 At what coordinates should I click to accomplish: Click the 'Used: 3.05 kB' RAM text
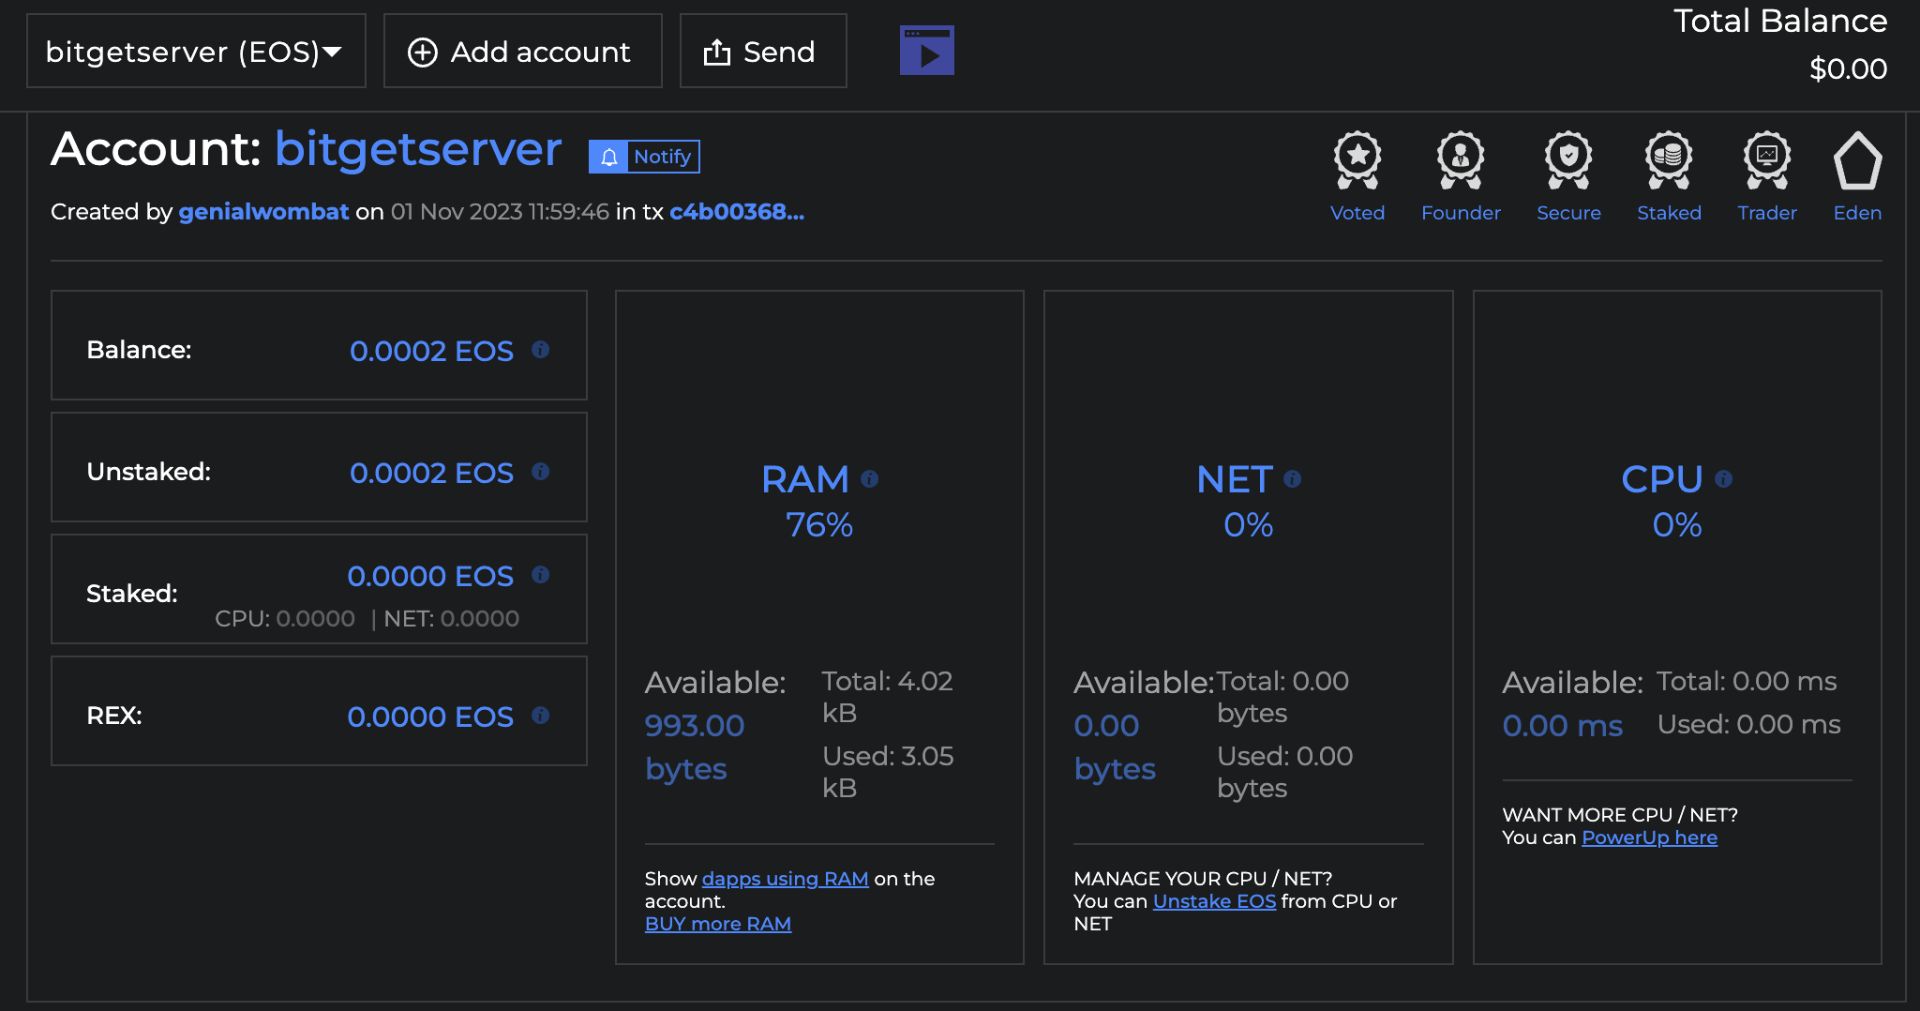888,772
